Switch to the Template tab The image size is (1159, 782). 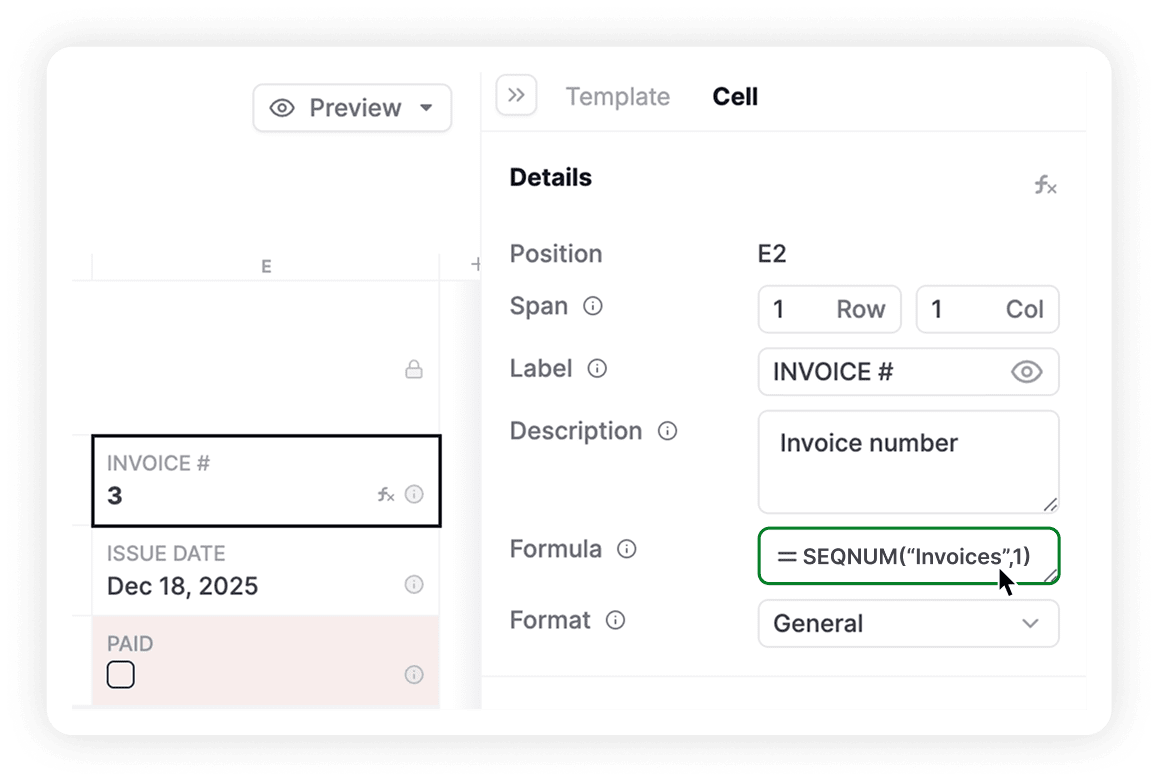pos(617,97)
